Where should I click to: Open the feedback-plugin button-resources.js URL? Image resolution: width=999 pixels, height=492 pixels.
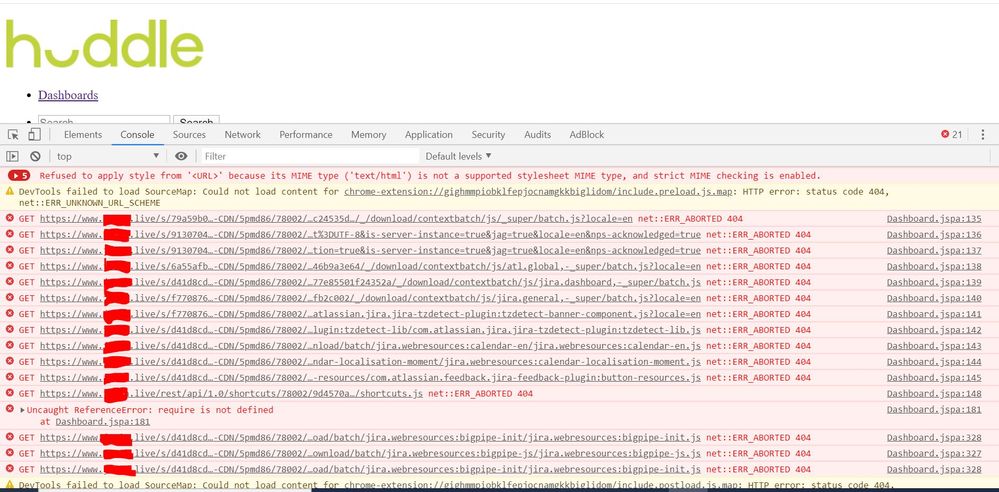click(370, 378)
